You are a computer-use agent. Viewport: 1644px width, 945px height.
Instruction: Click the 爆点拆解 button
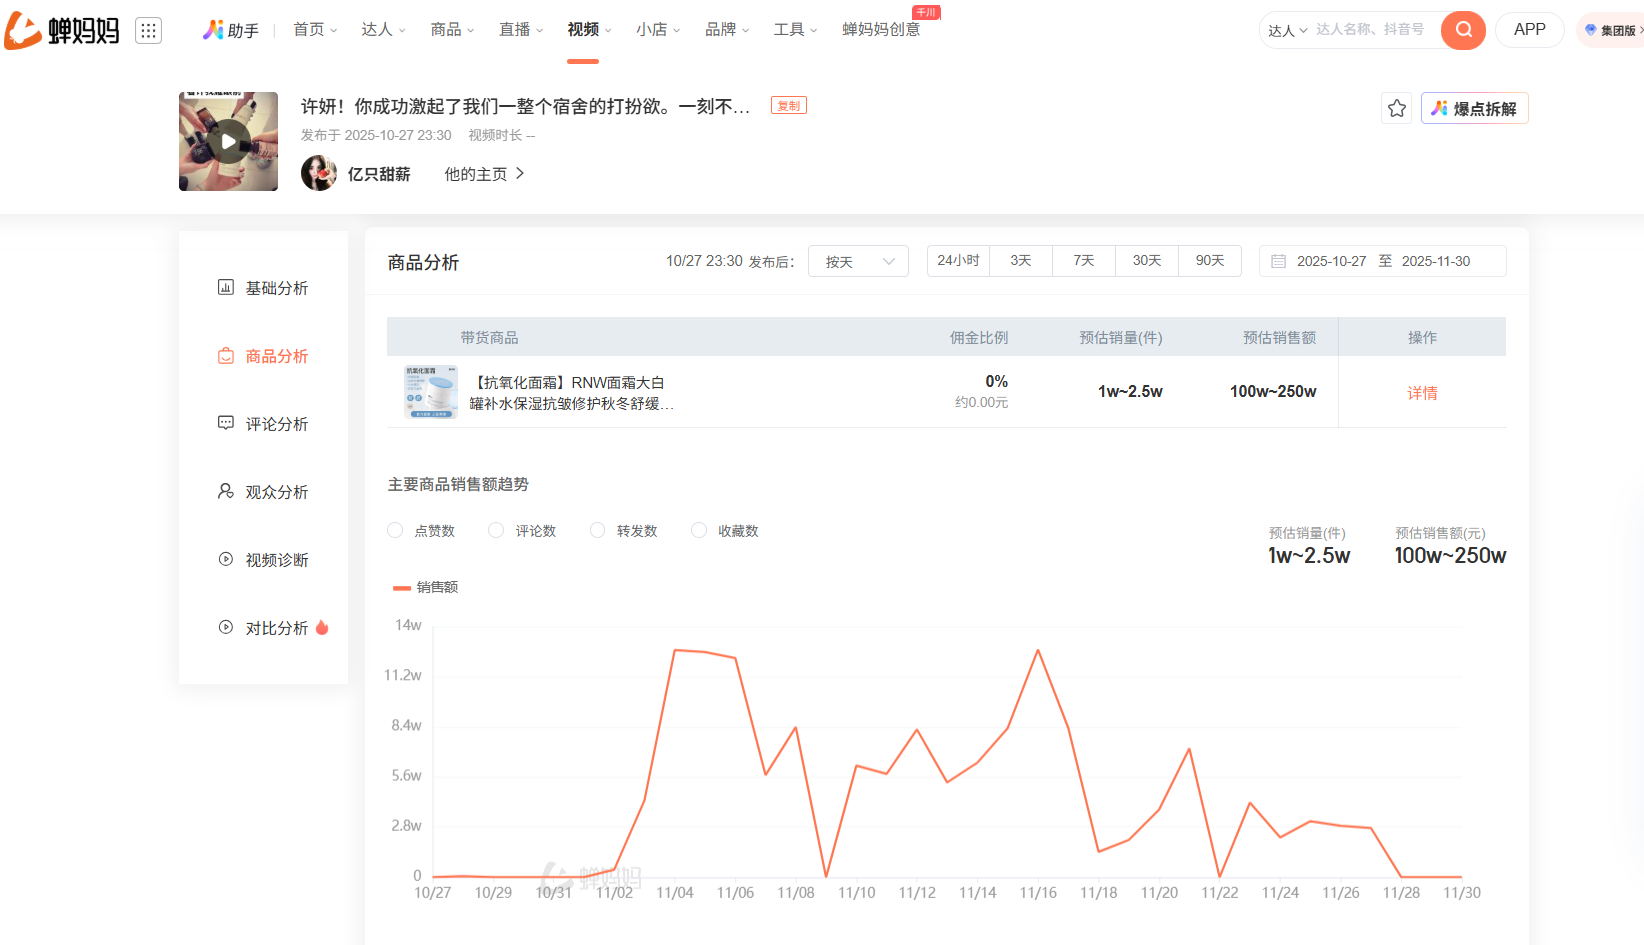click(1474, 108)
